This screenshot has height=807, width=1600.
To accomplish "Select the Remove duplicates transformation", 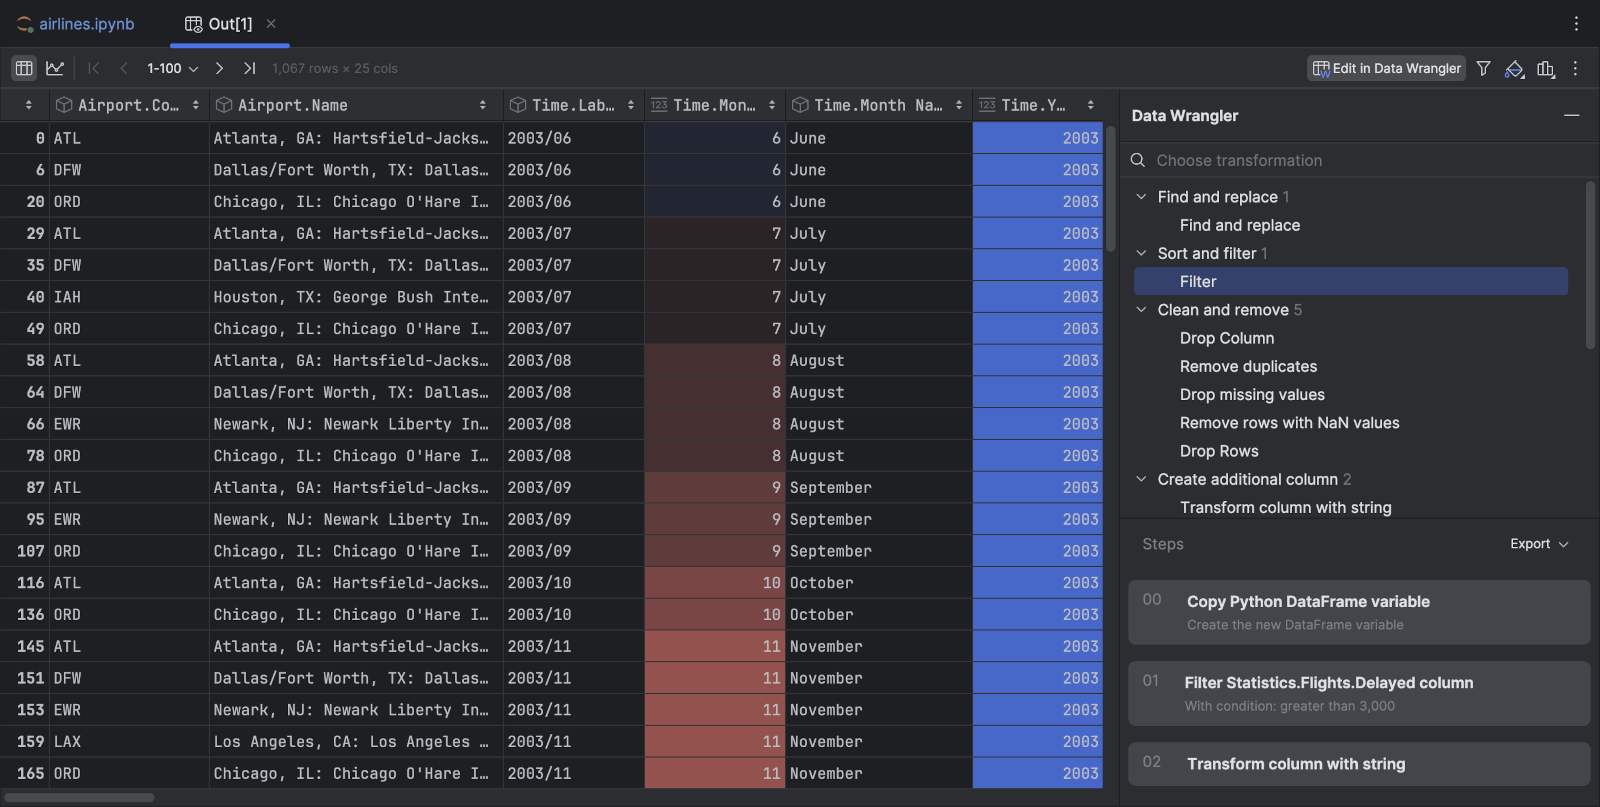I will pyautogui.click(x=1248, y=367).
